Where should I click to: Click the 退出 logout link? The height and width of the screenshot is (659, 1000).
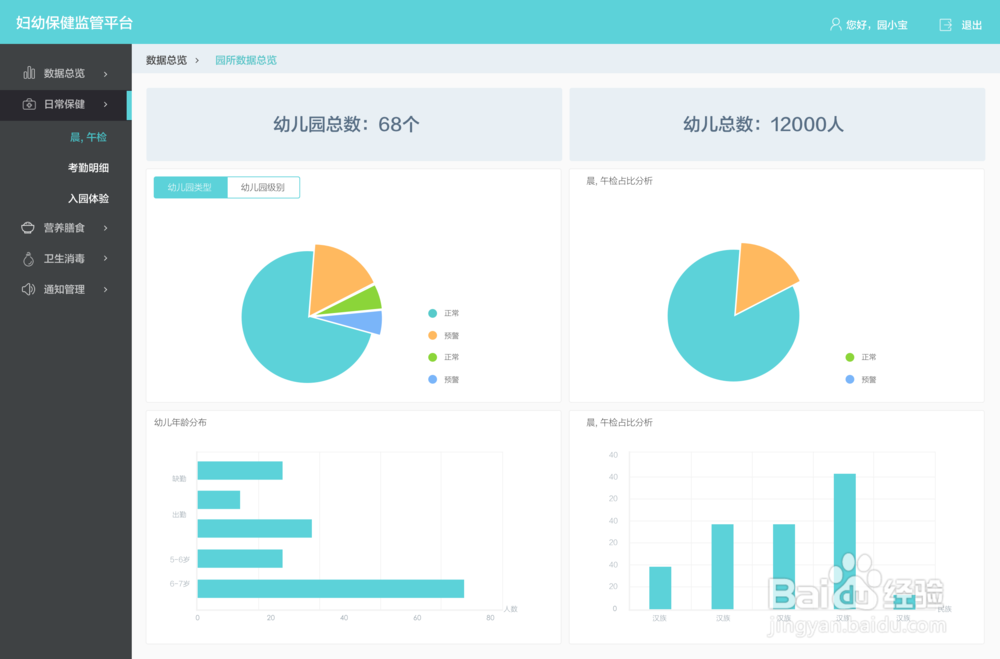971,25
